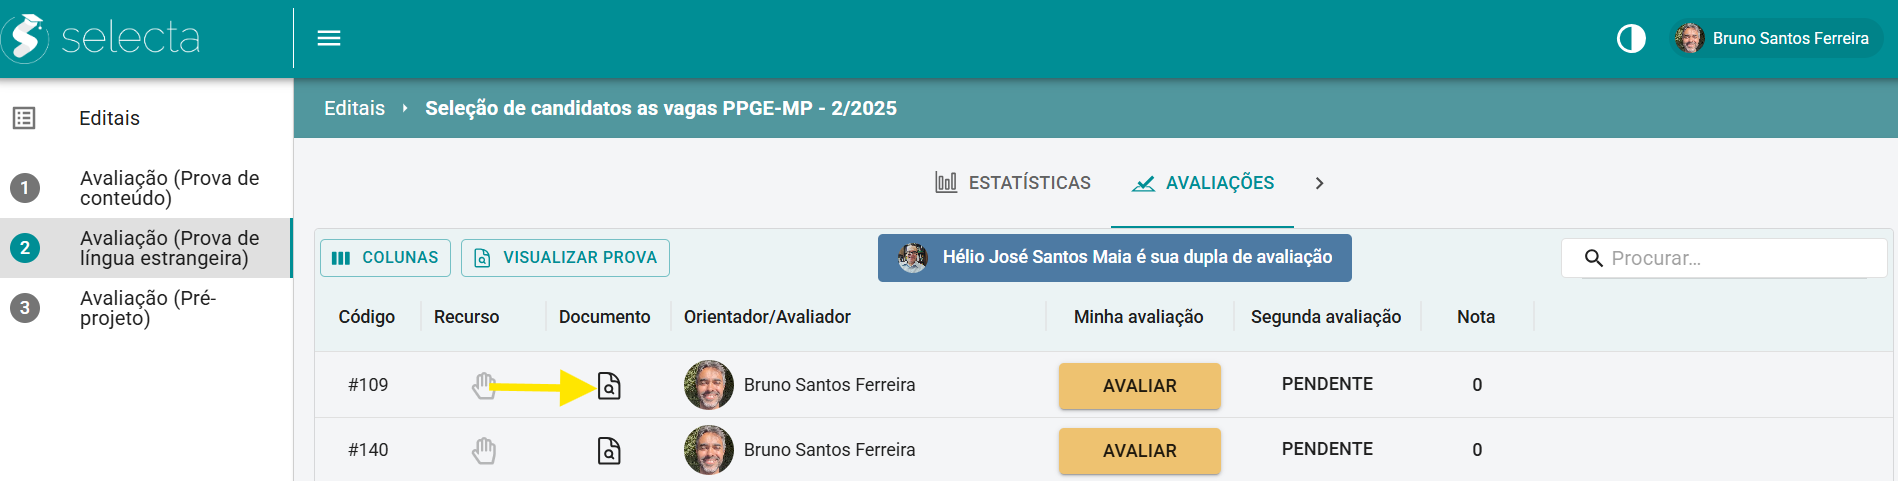Click Avaliar for candidate #109
Screen dimensions: 1898x481
(x=1140, y=386)
